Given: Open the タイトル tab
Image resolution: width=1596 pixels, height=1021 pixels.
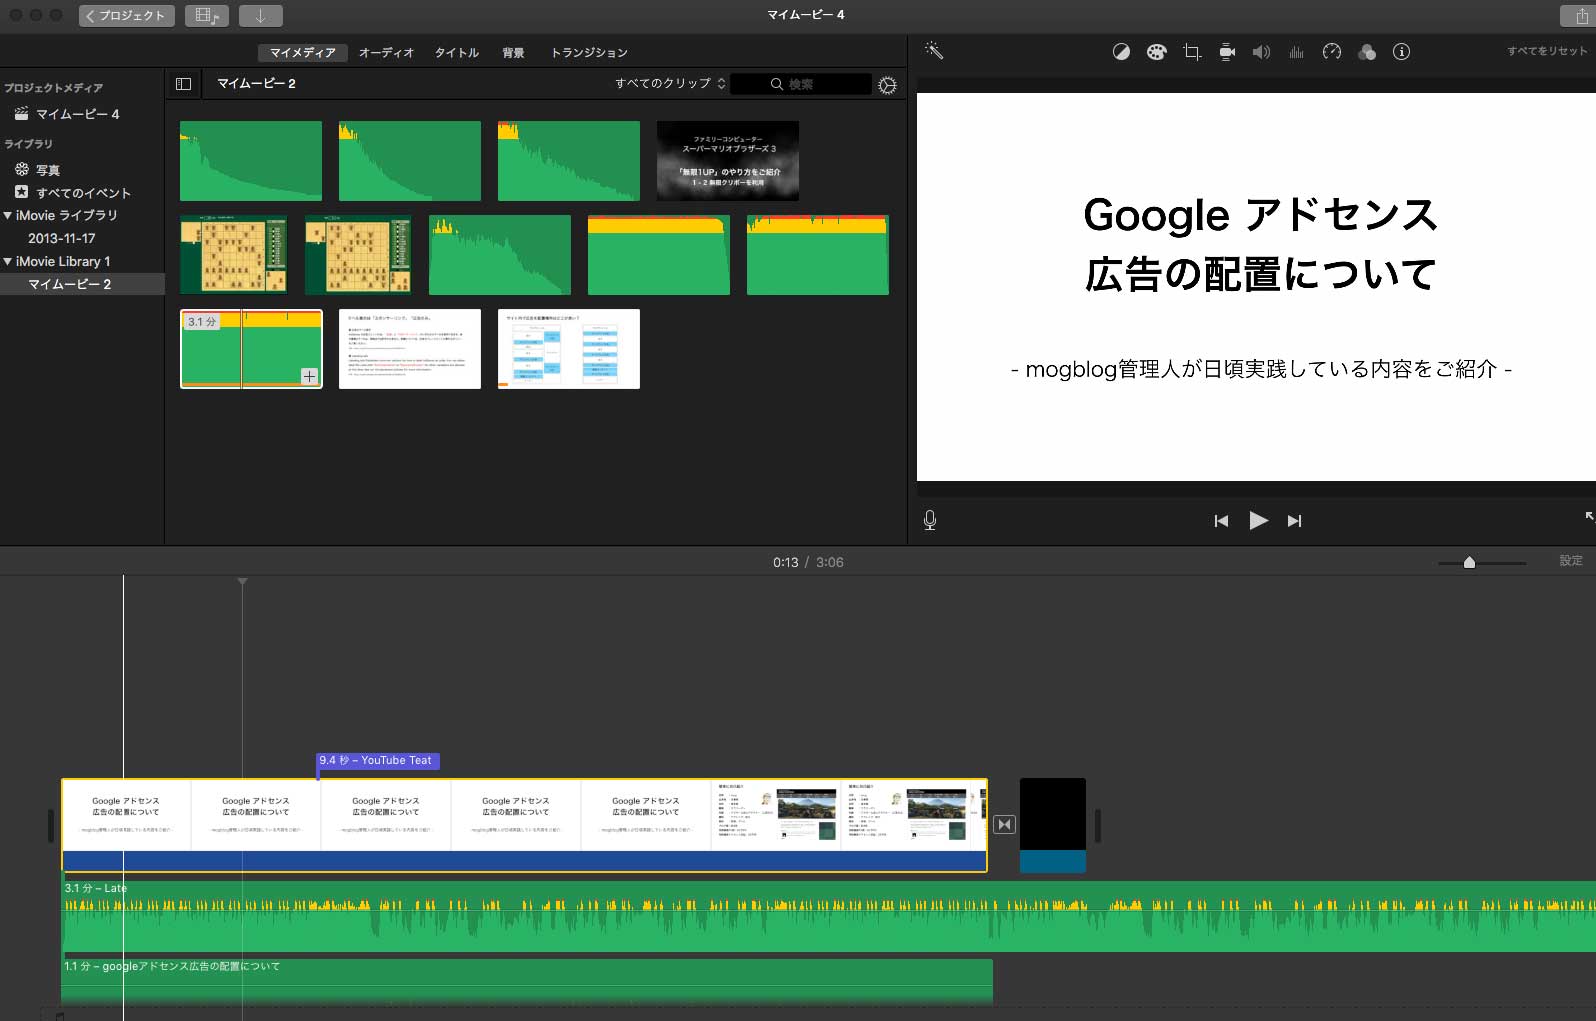Looking at the screenshot, I should tap(456, 53).
